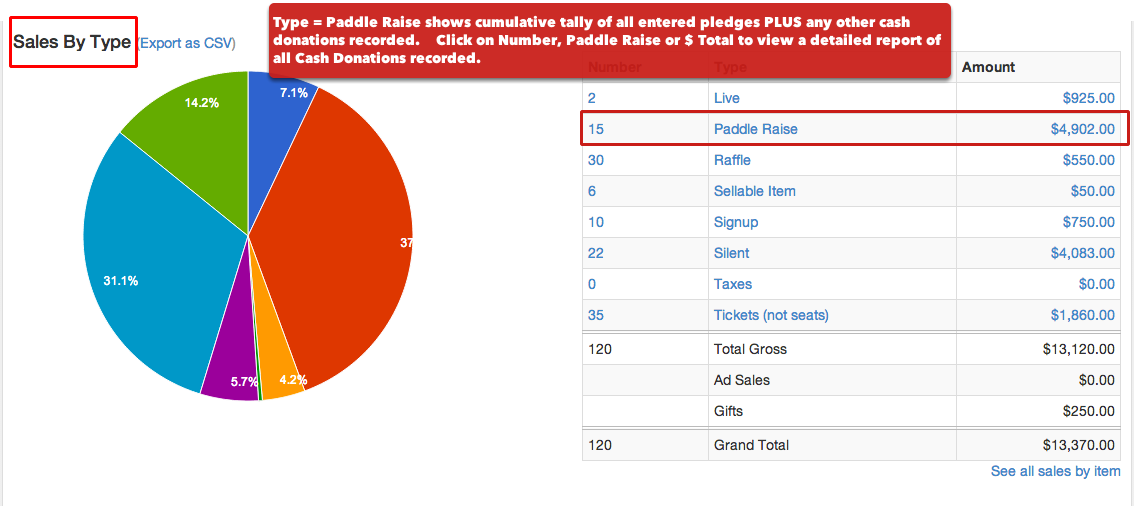
Task: Open the Paddle Raise type report
Action: 756,129
